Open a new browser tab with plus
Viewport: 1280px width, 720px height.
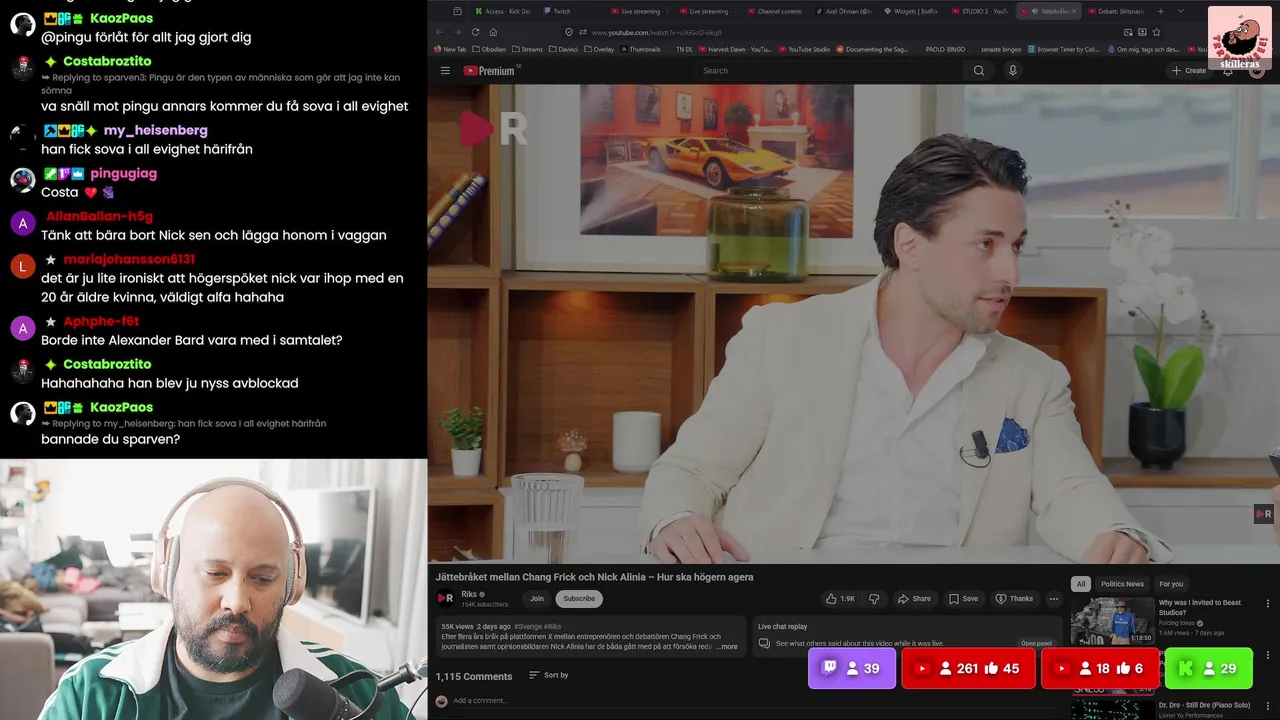tap(1160, 11)
